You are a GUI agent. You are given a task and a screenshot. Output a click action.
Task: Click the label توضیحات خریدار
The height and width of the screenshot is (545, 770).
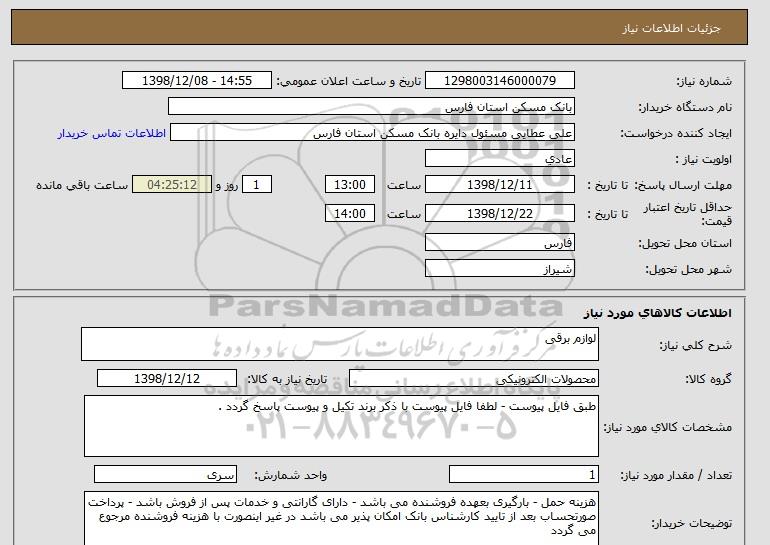click(691, 523)
